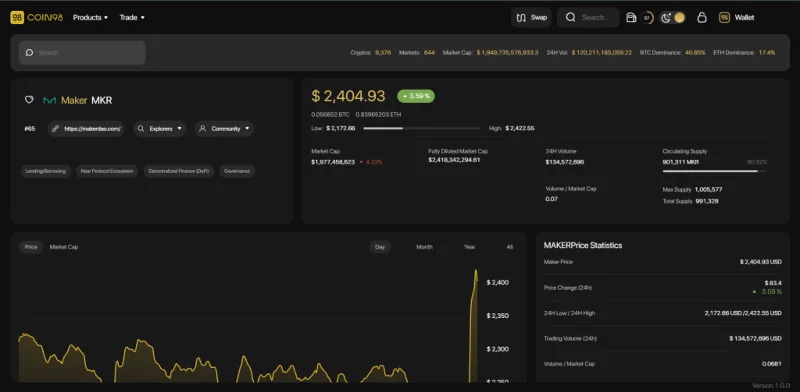This screenshot has width=800, height=392.
Task: Select the Decentralized Finance (DeFi) tag
Action: pos(179,171)
